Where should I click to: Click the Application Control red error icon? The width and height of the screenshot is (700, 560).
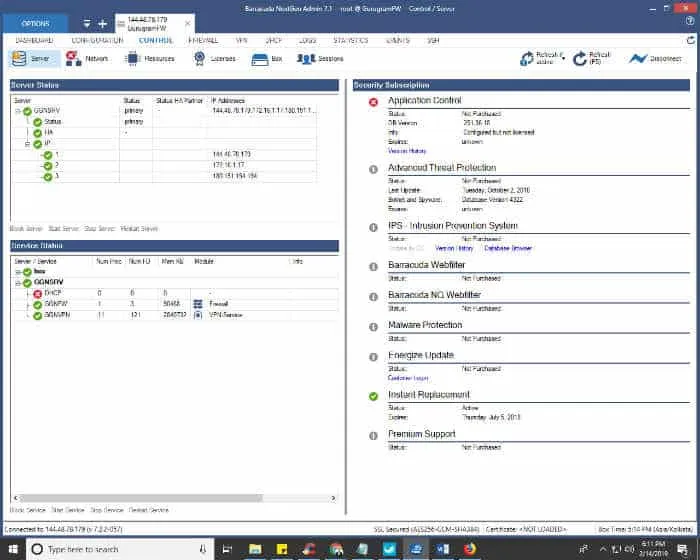pyautogui.click(x=373, y=102)
